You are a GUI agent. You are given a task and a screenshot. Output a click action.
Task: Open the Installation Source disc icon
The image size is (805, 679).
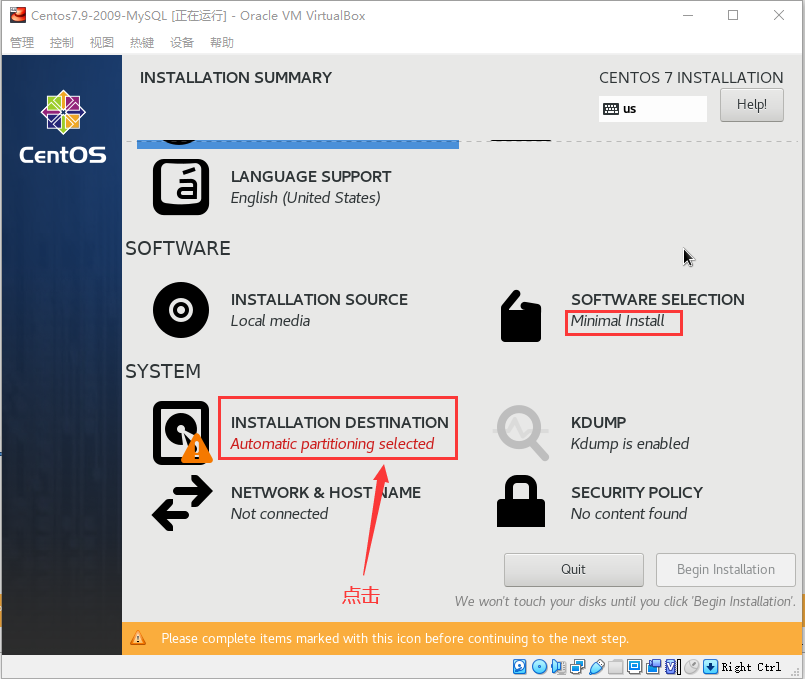181,310
